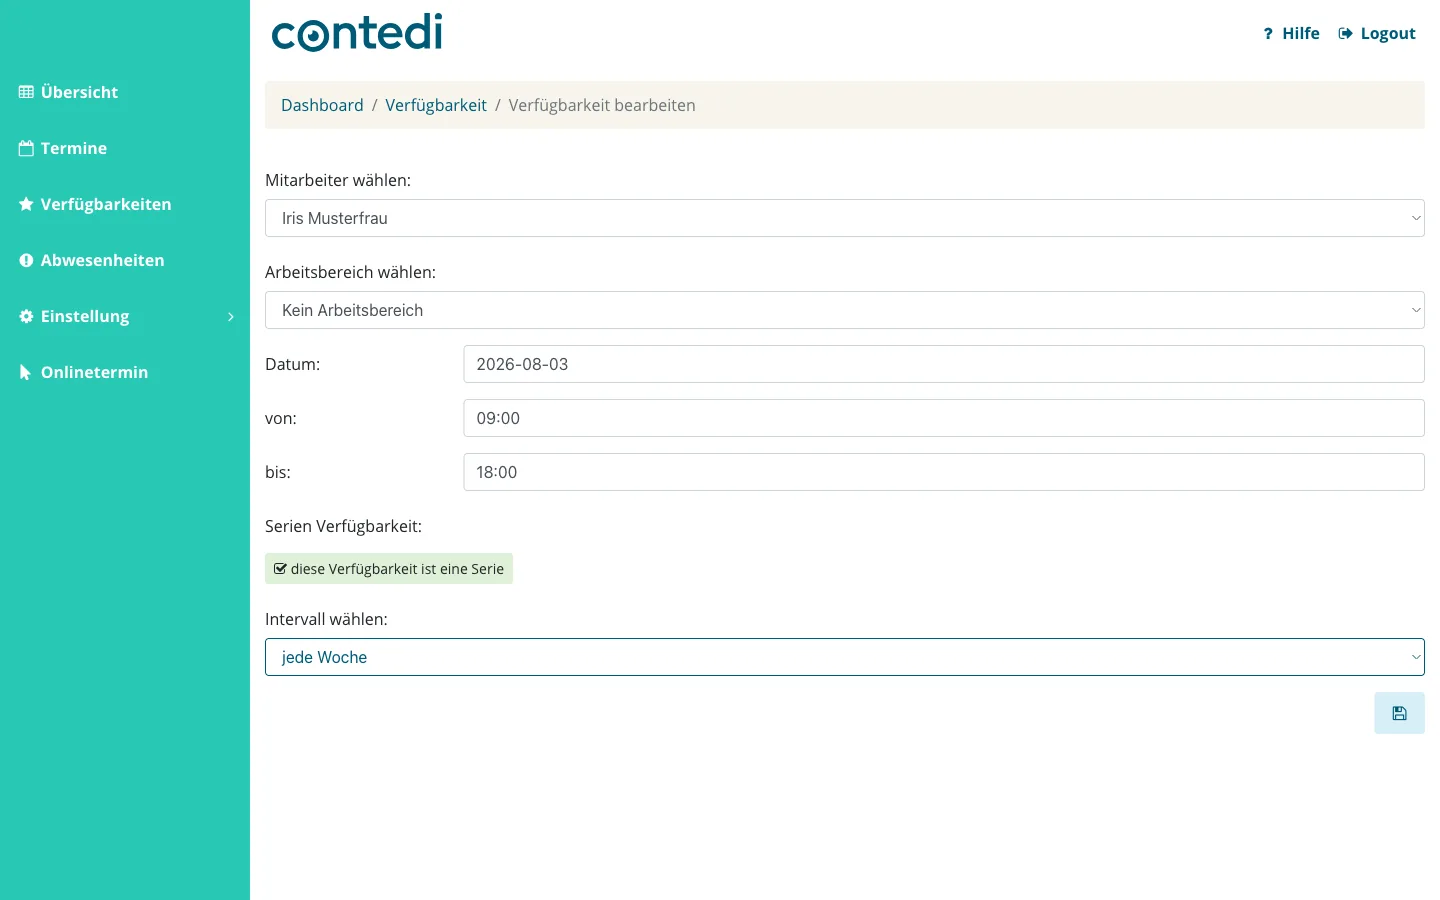Click the Datum input field
The image size is (1440, 900).
tap(944, 364)
